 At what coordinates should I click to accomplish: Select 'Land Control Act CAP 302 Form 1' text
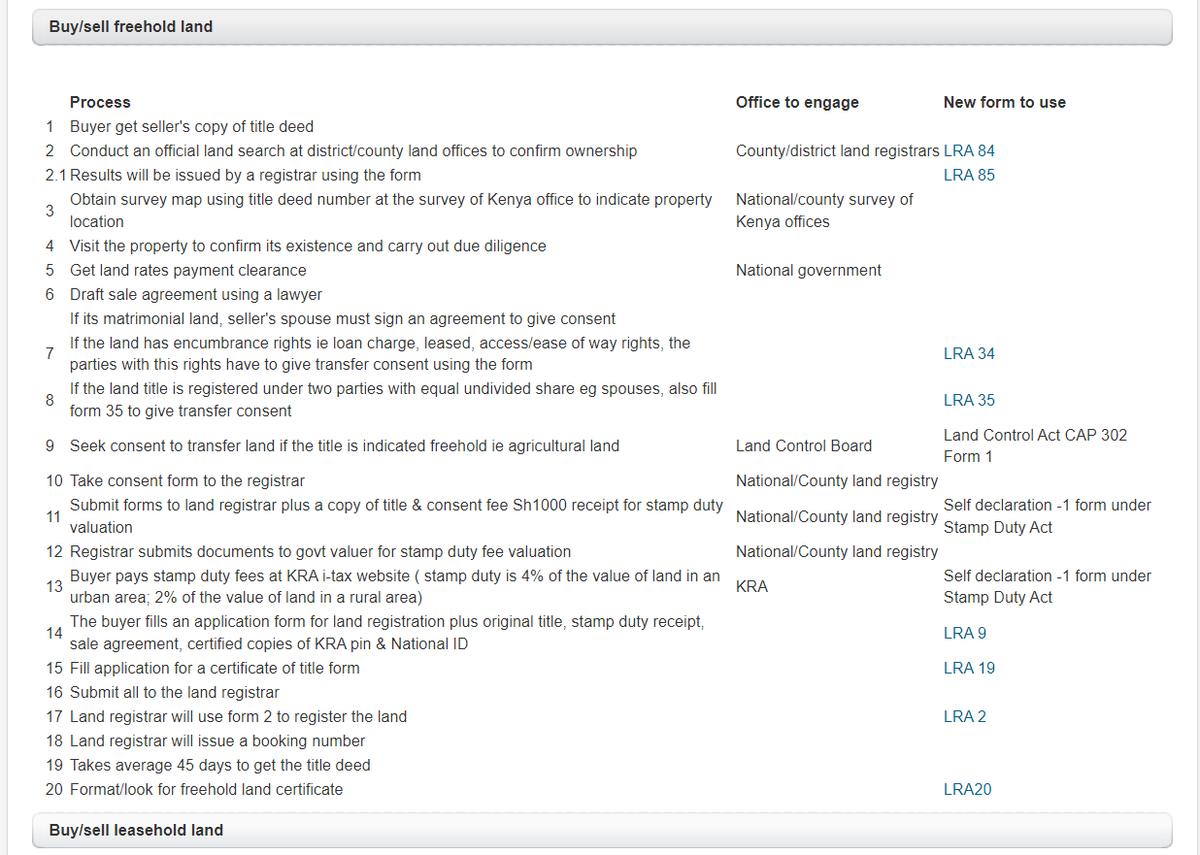point(1035,446)
